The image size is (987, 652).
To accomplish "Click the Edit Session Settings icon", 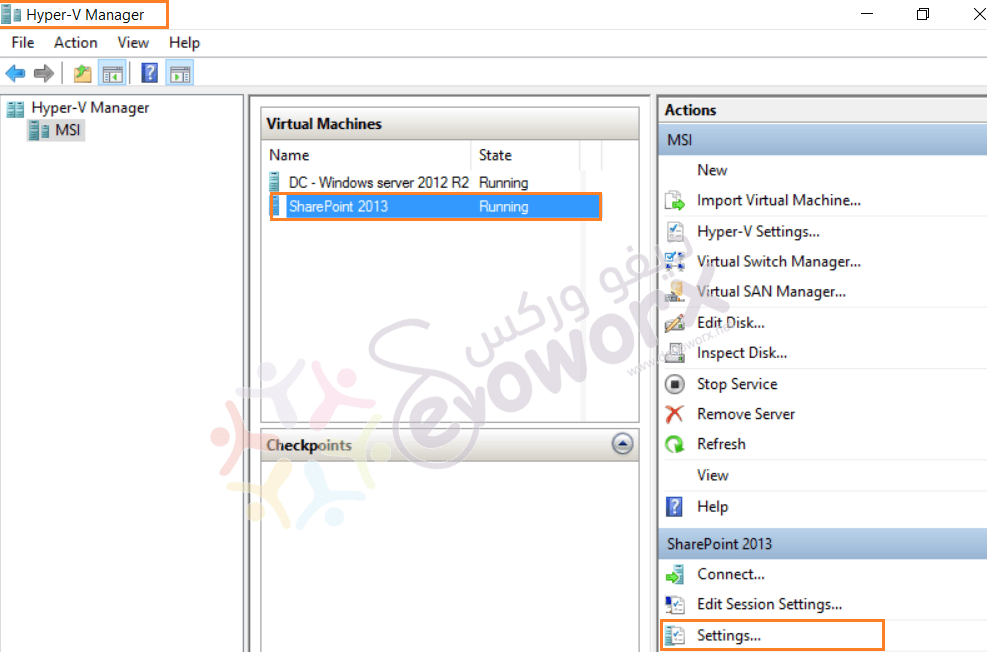I will click(x=675, y=605).
